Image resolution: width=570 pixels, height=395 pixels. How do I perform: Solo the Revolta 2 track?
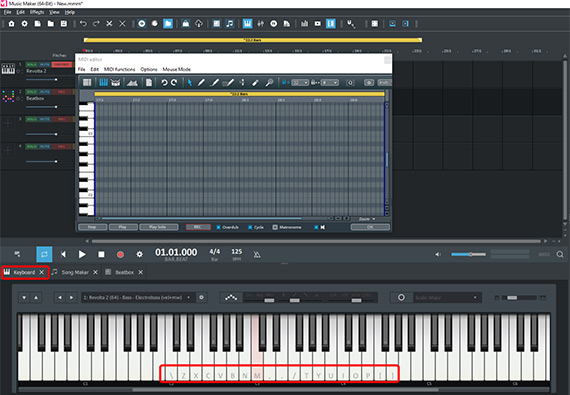point(32,64)
